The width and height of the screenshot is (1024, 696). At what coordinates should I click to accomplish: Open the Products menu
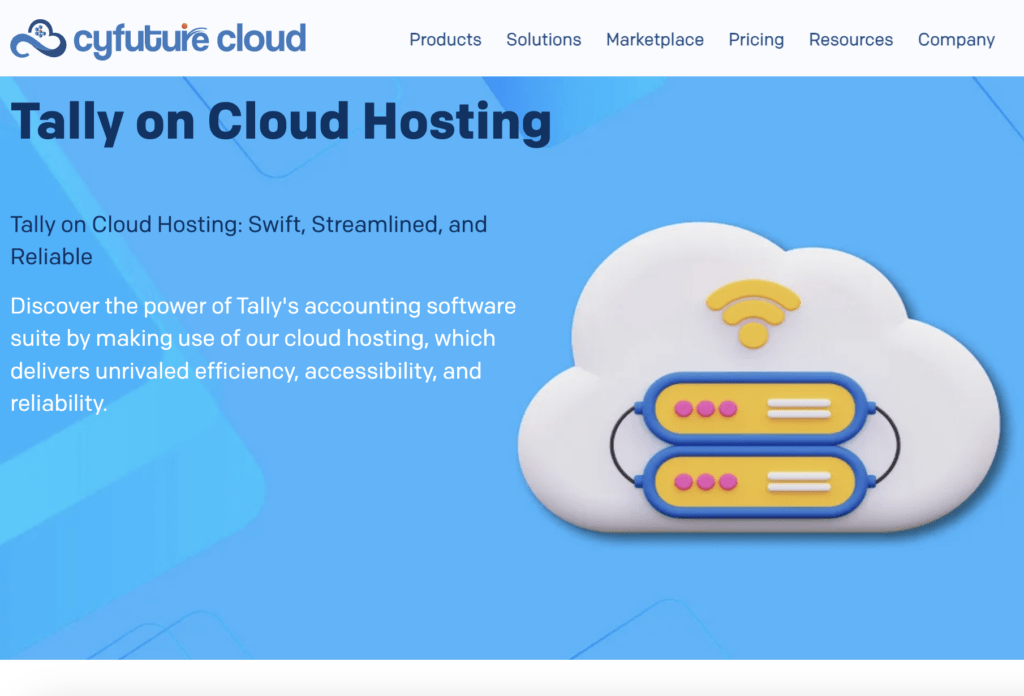(445, 40)
